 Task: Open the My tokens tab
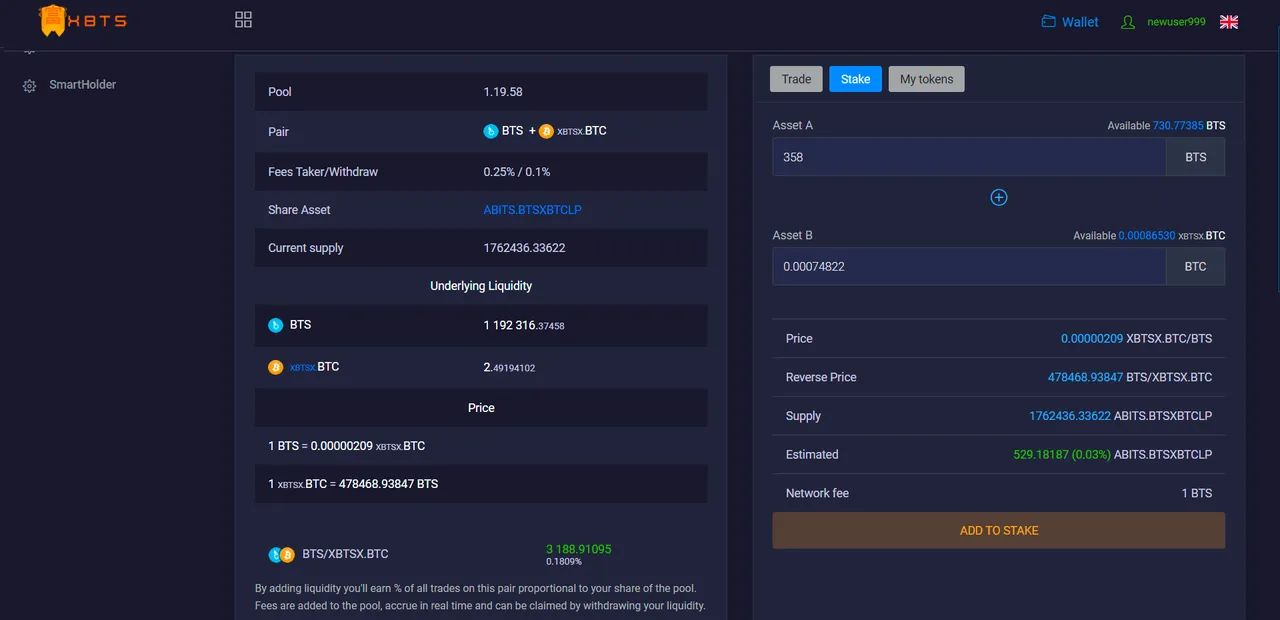tap(926, 79)
